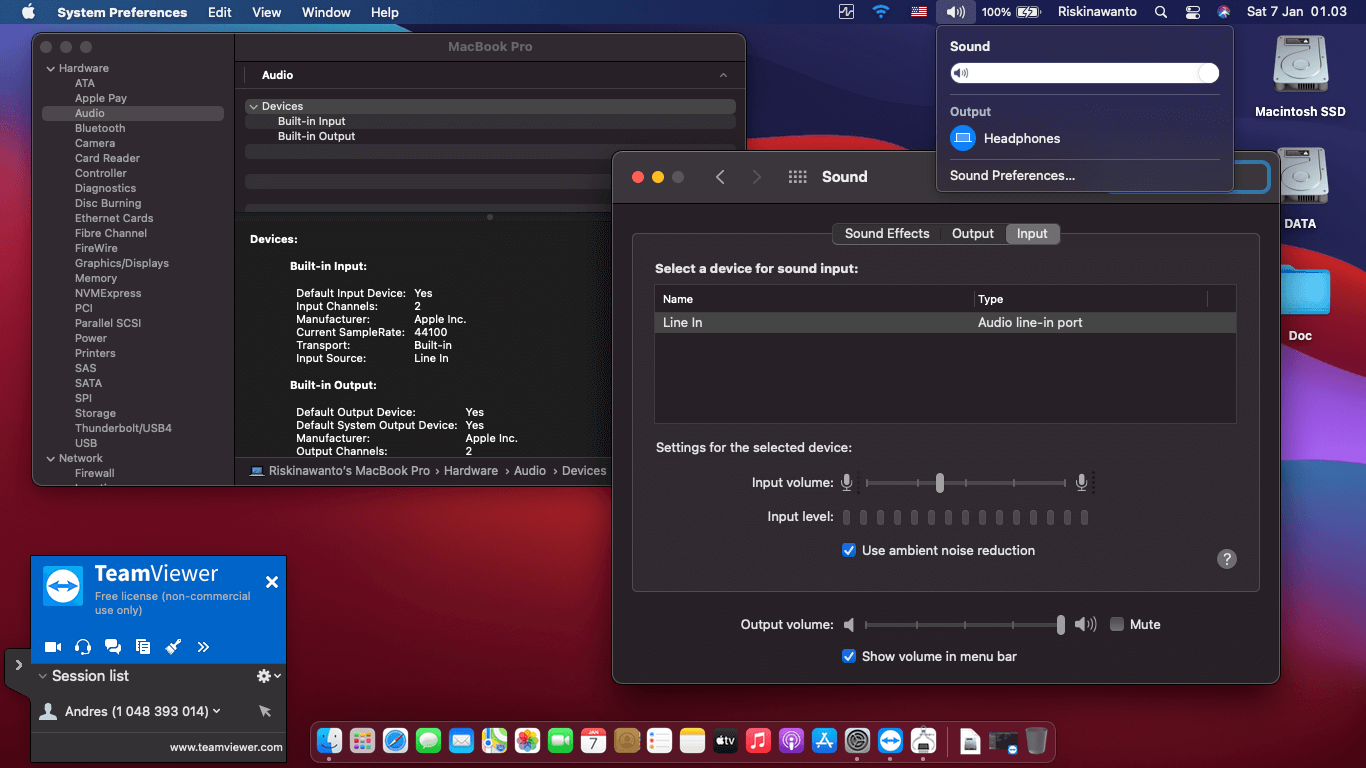Click the TeamViewer whiteboard brush icon
The image size is (1366, 768).
(x=173, y=647)
